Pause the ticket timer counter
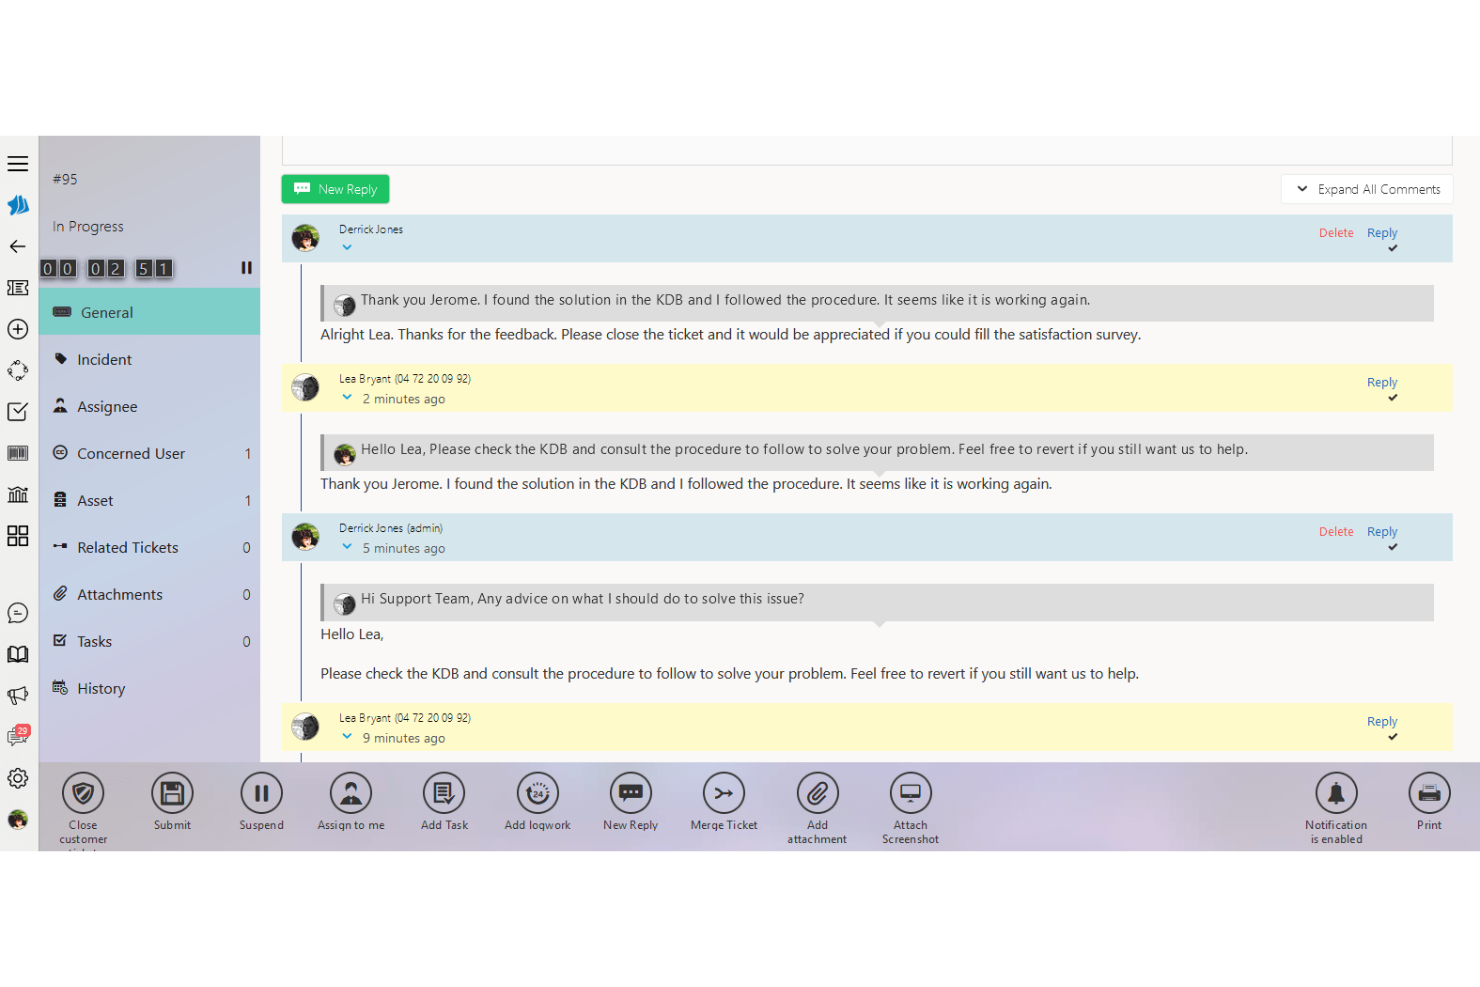Image resolution: width=1480 pixels, height=987 pixels. point(246,267)
